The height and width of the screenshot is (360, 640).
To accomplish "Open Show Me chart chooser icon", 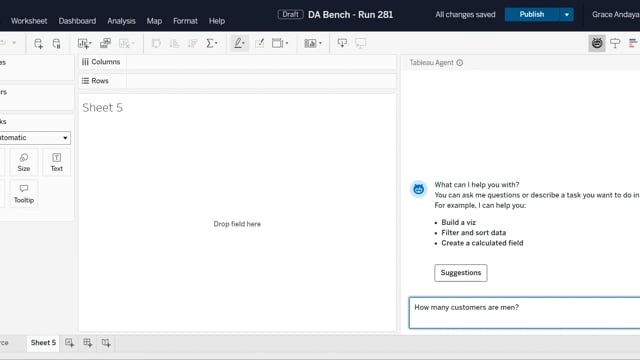I will coord(633,43).
